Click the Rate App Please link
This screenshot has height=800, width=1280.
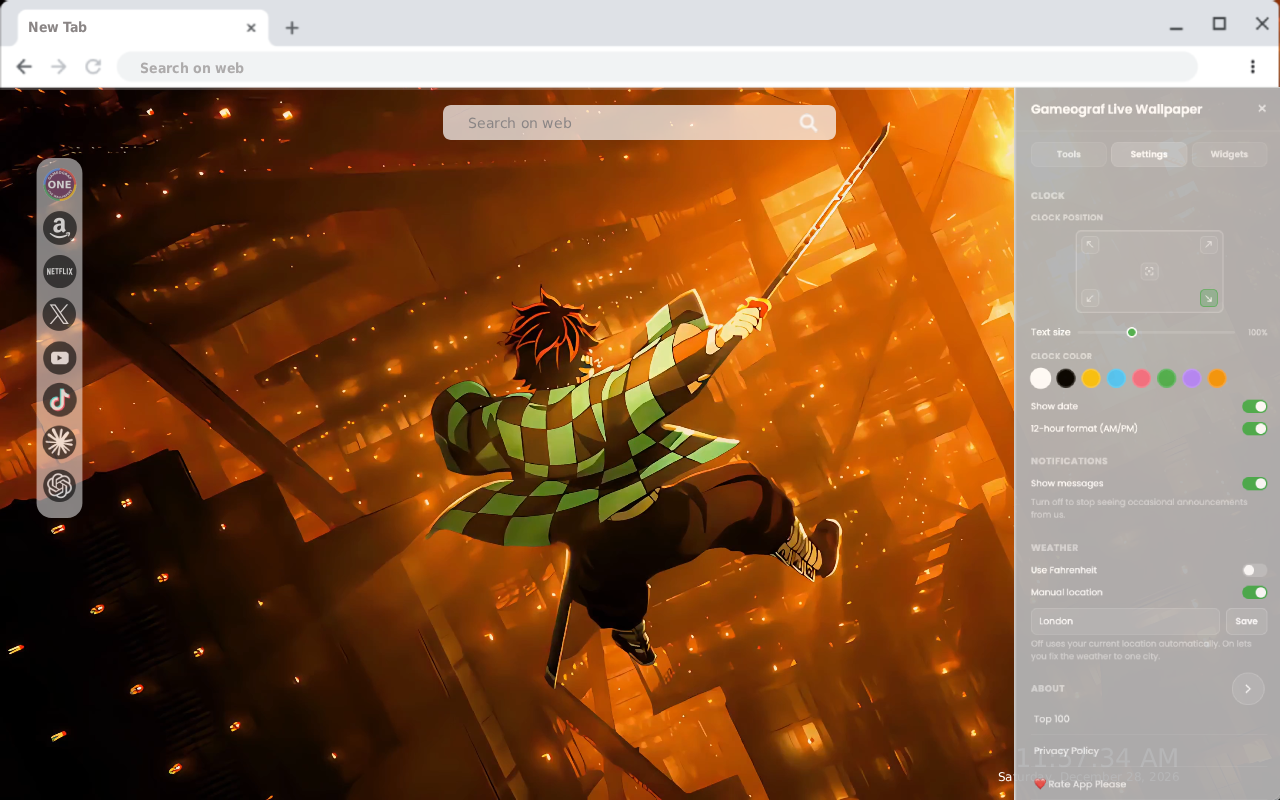point(1080,784)
